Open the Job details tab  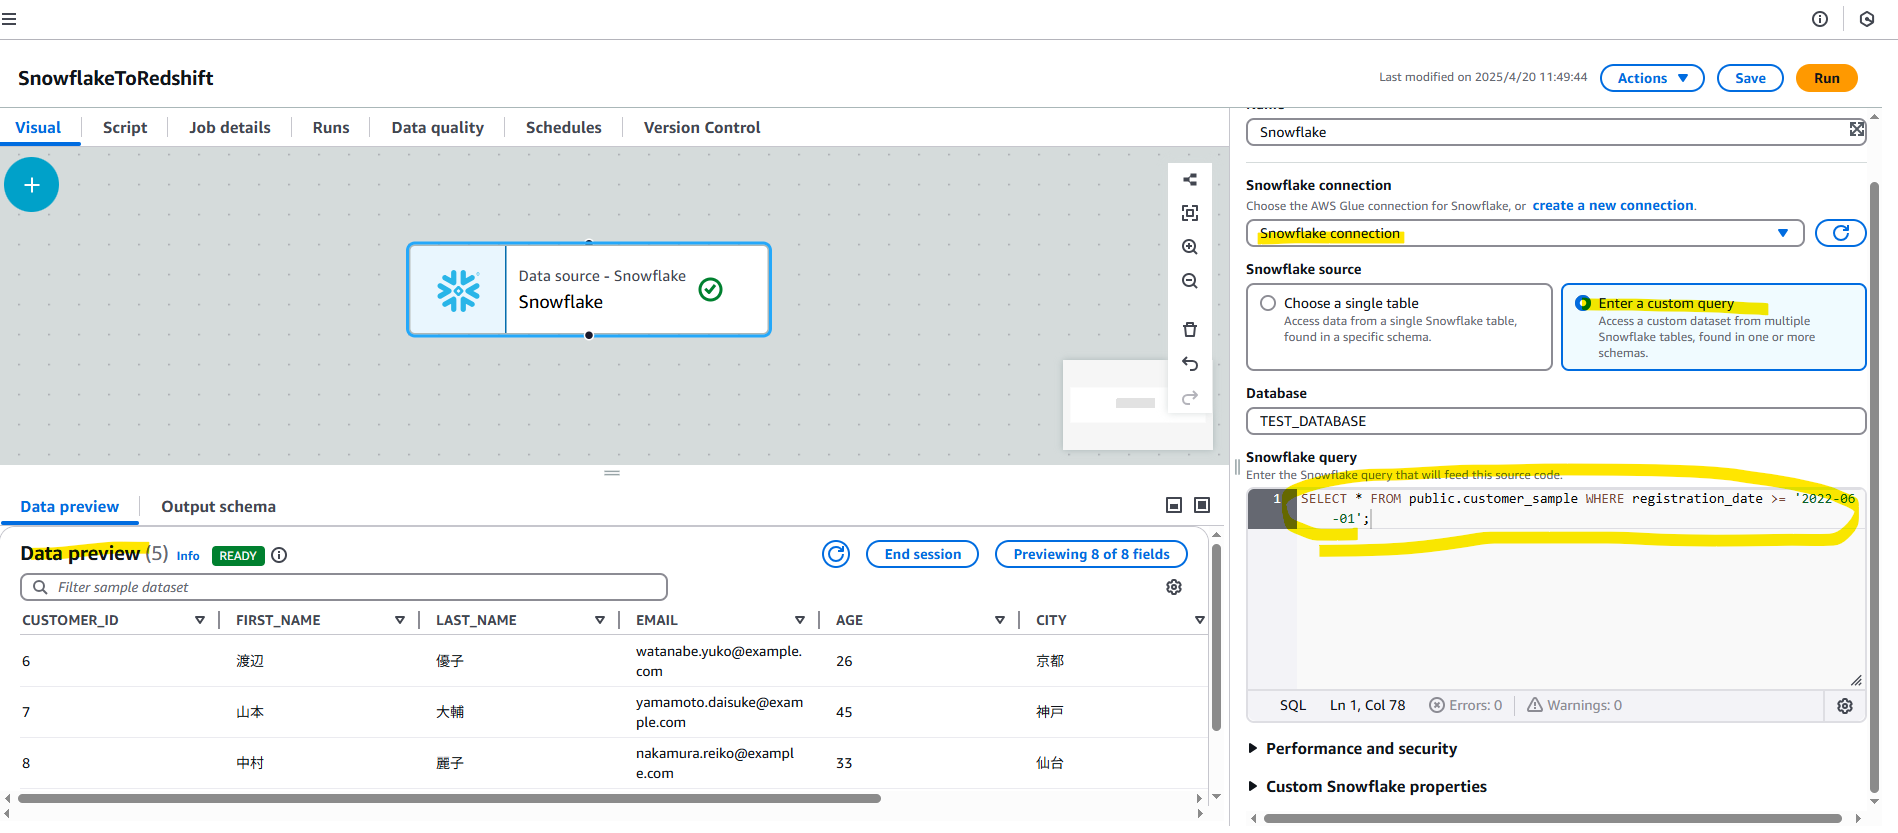point(230,127)
